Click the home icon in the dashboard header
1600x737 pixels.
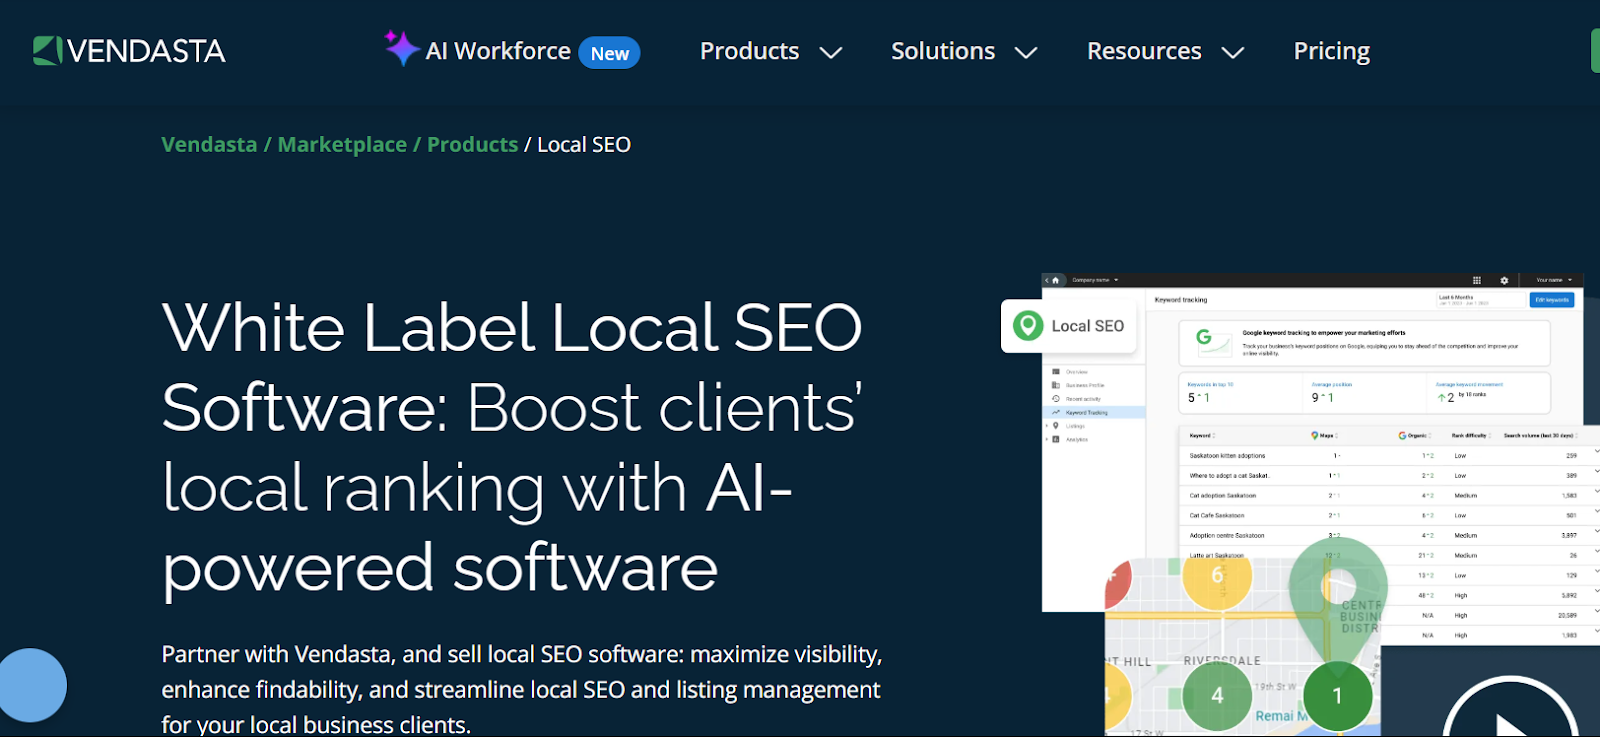pyautogui.click(x=1055, y=280)
